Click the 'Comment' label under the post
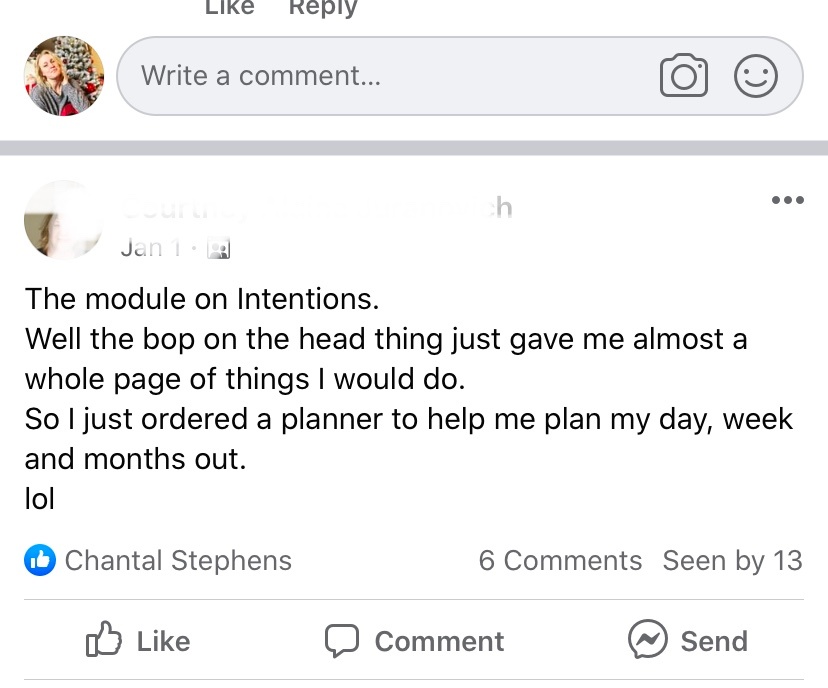Image resolution: width=828 pixels, height=688 pixels. pyautogui.click(x=439, y=641)
